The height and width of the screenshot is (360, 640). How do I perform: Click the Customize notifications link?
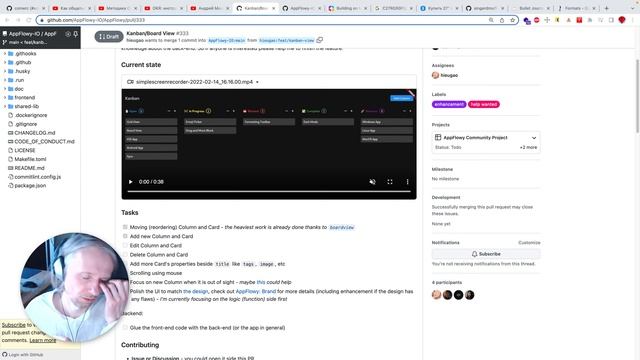tap(529, 242)
